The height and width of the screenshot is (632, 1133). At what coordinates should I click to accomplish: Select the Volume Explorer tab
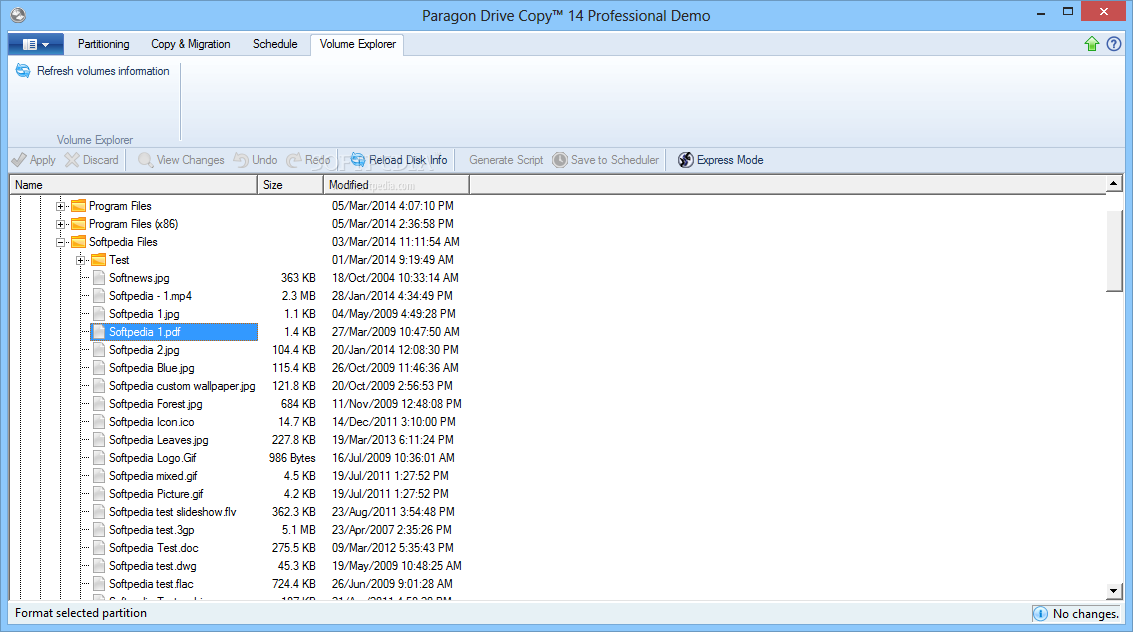358,44
